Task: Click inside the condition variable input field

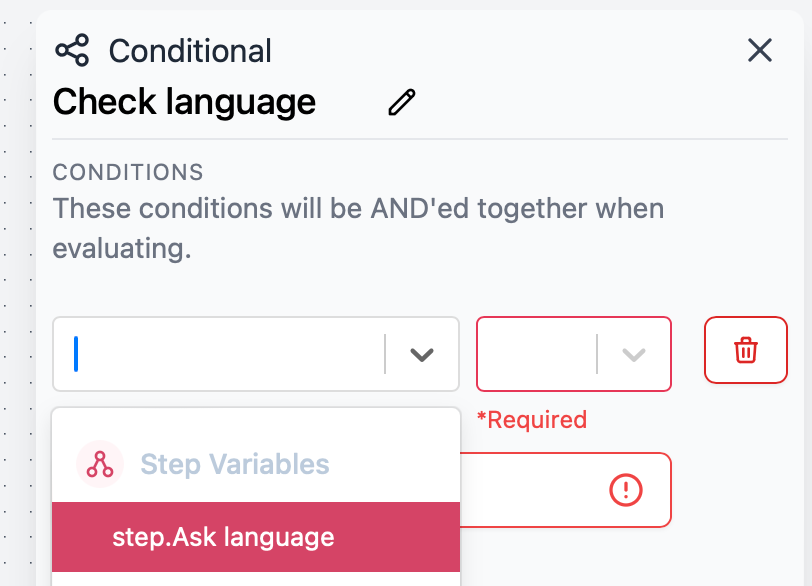Action: (x=220, y=353)
